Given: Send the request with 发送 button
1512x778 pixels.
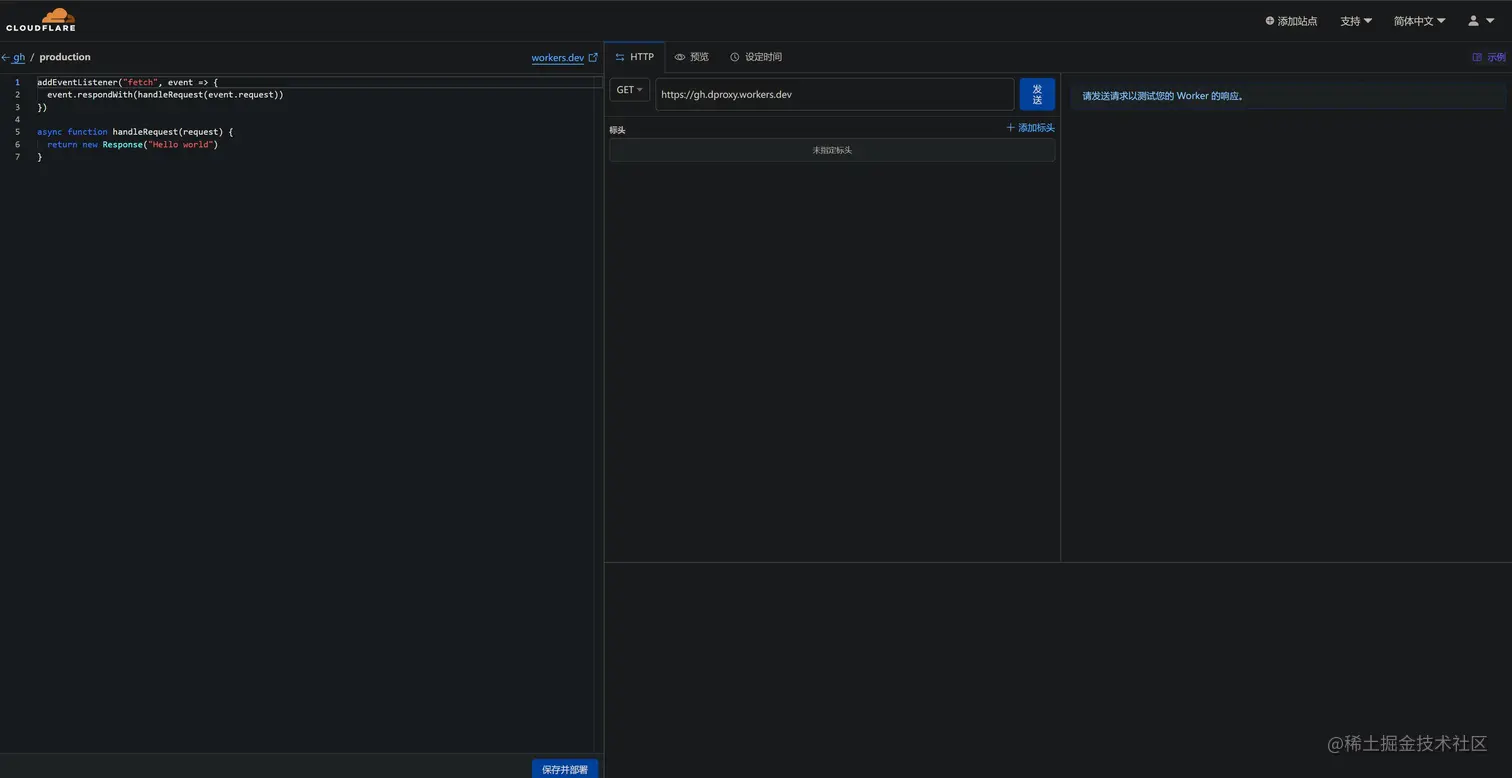Looking at the screenshot, I should coord(1037,94).
